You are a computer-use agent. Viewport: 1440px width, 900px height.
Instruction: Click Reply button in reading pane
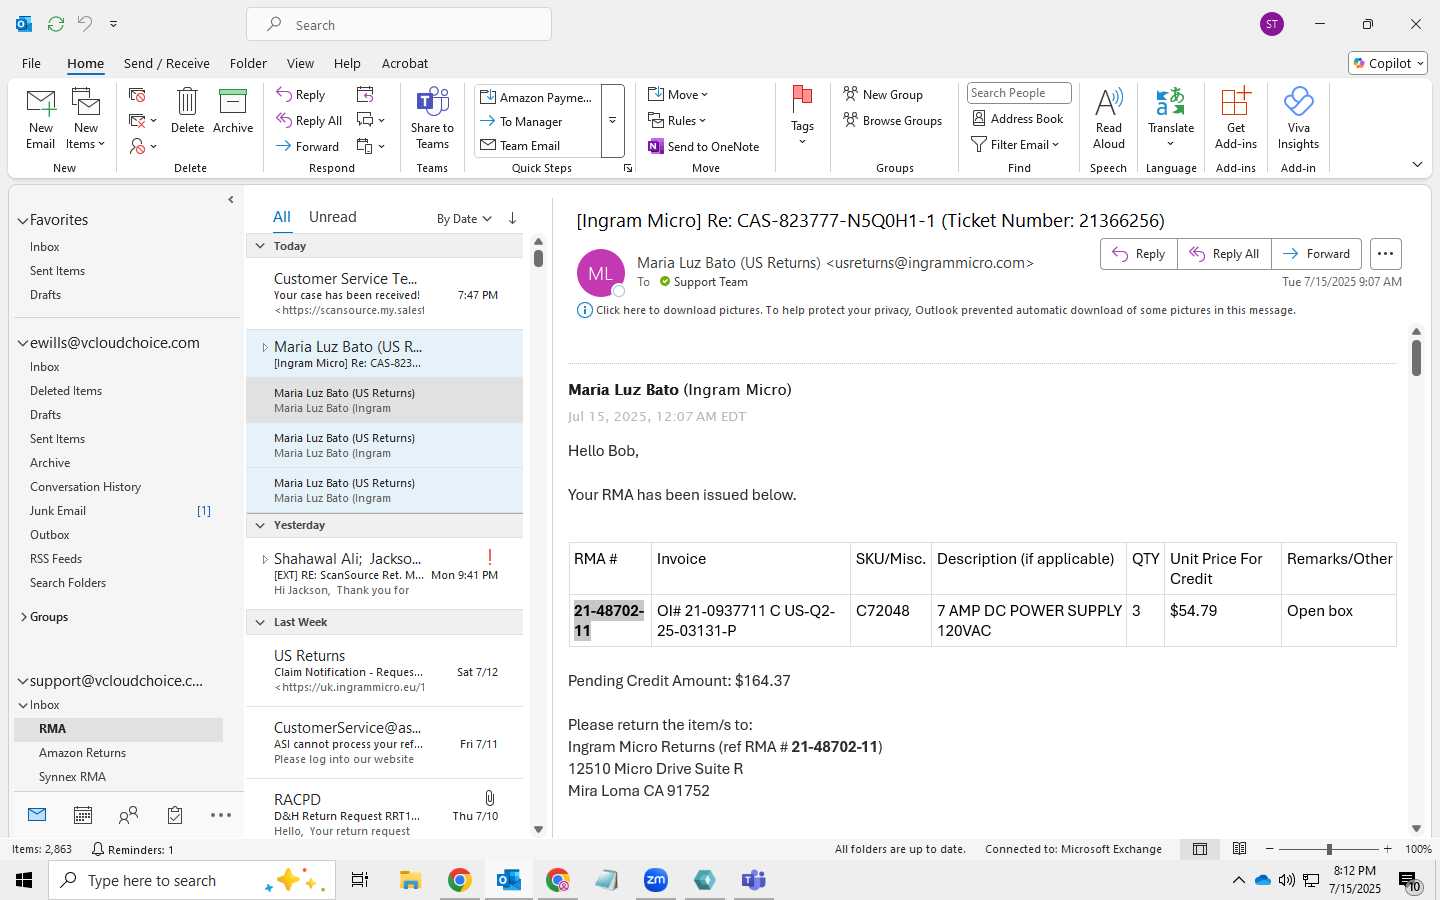click(1139, 254)
